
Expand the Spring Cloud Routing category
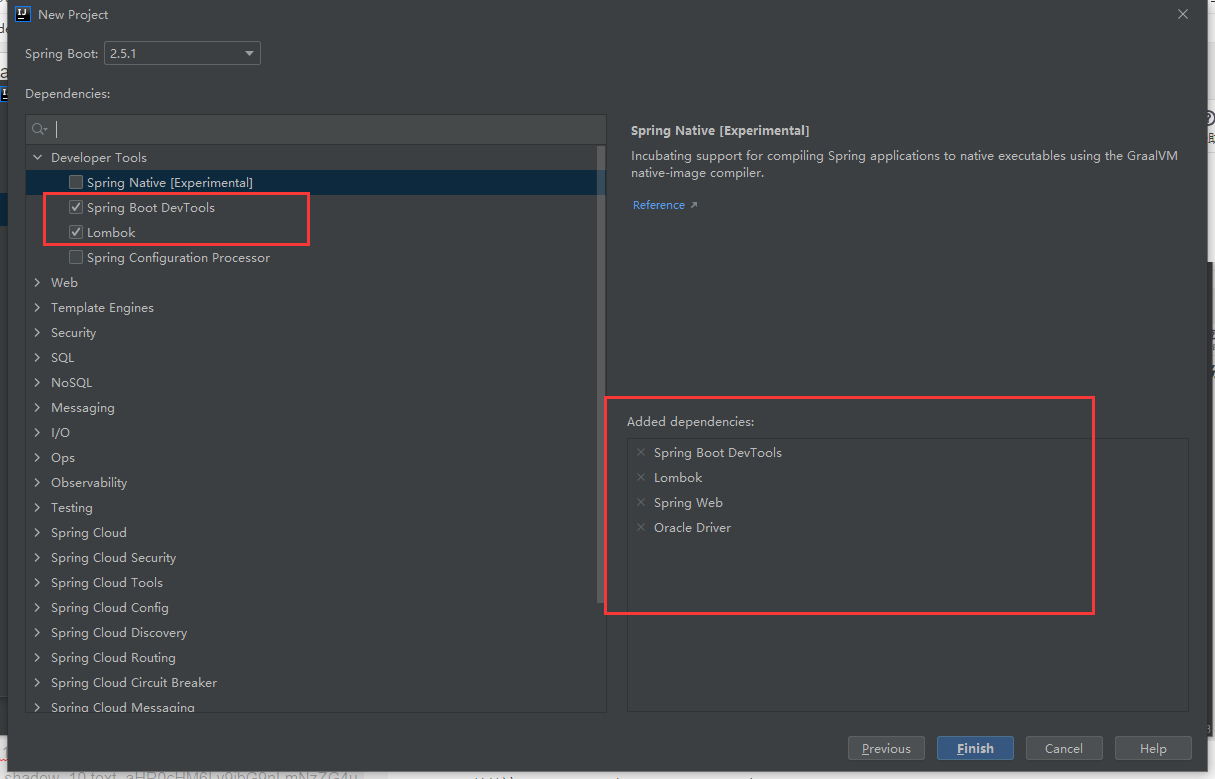(x=38, y=657)
